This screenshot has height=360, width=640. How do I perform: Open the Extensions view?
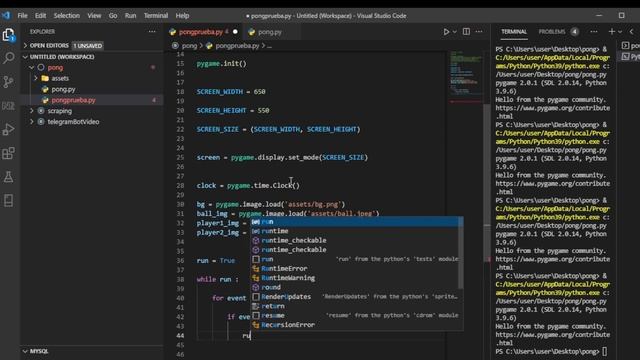point(9,153)
